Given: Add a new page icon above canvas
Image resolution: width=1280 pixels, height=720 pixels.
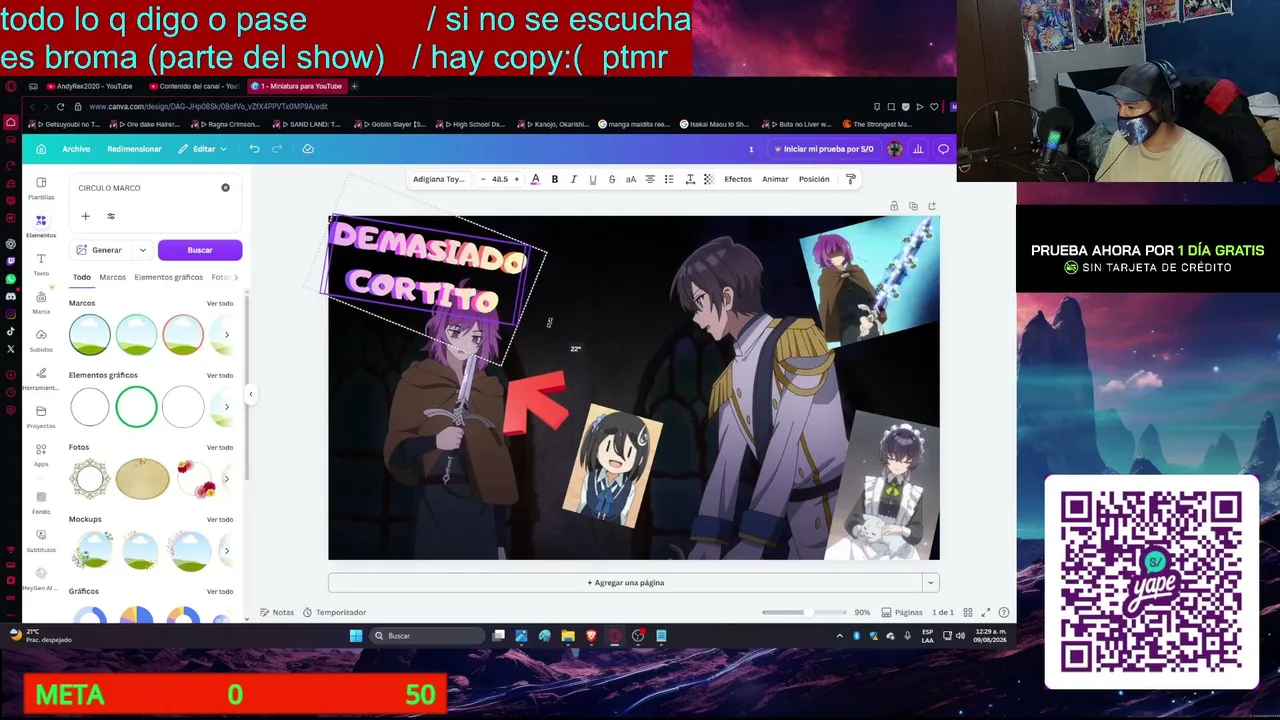Looking at the screenshot, I should pos(932,206).
